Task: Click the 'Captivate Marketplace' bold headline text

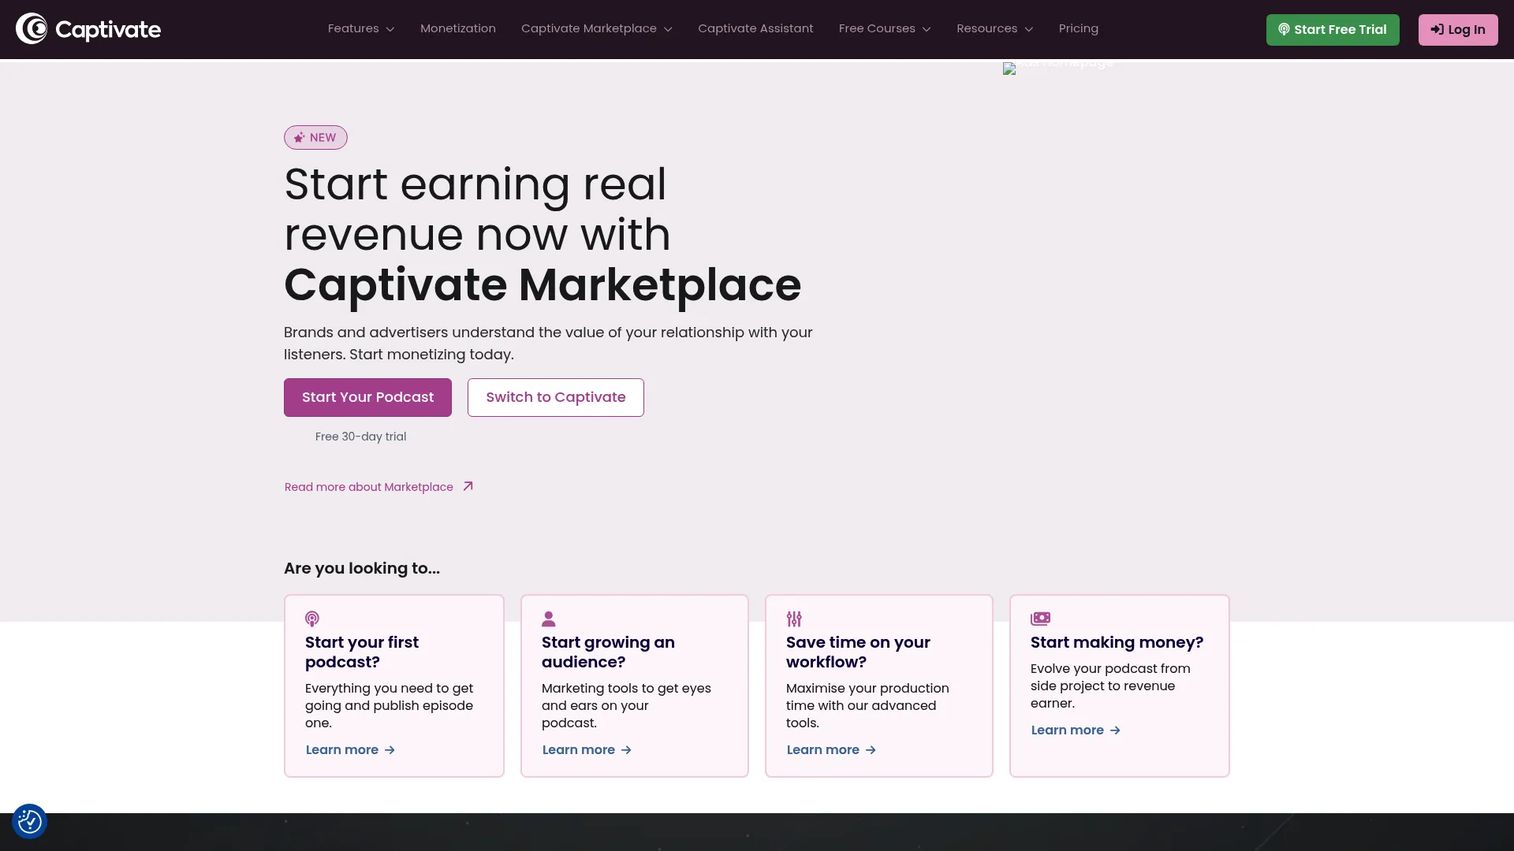Action: click(x=543, y=285)
